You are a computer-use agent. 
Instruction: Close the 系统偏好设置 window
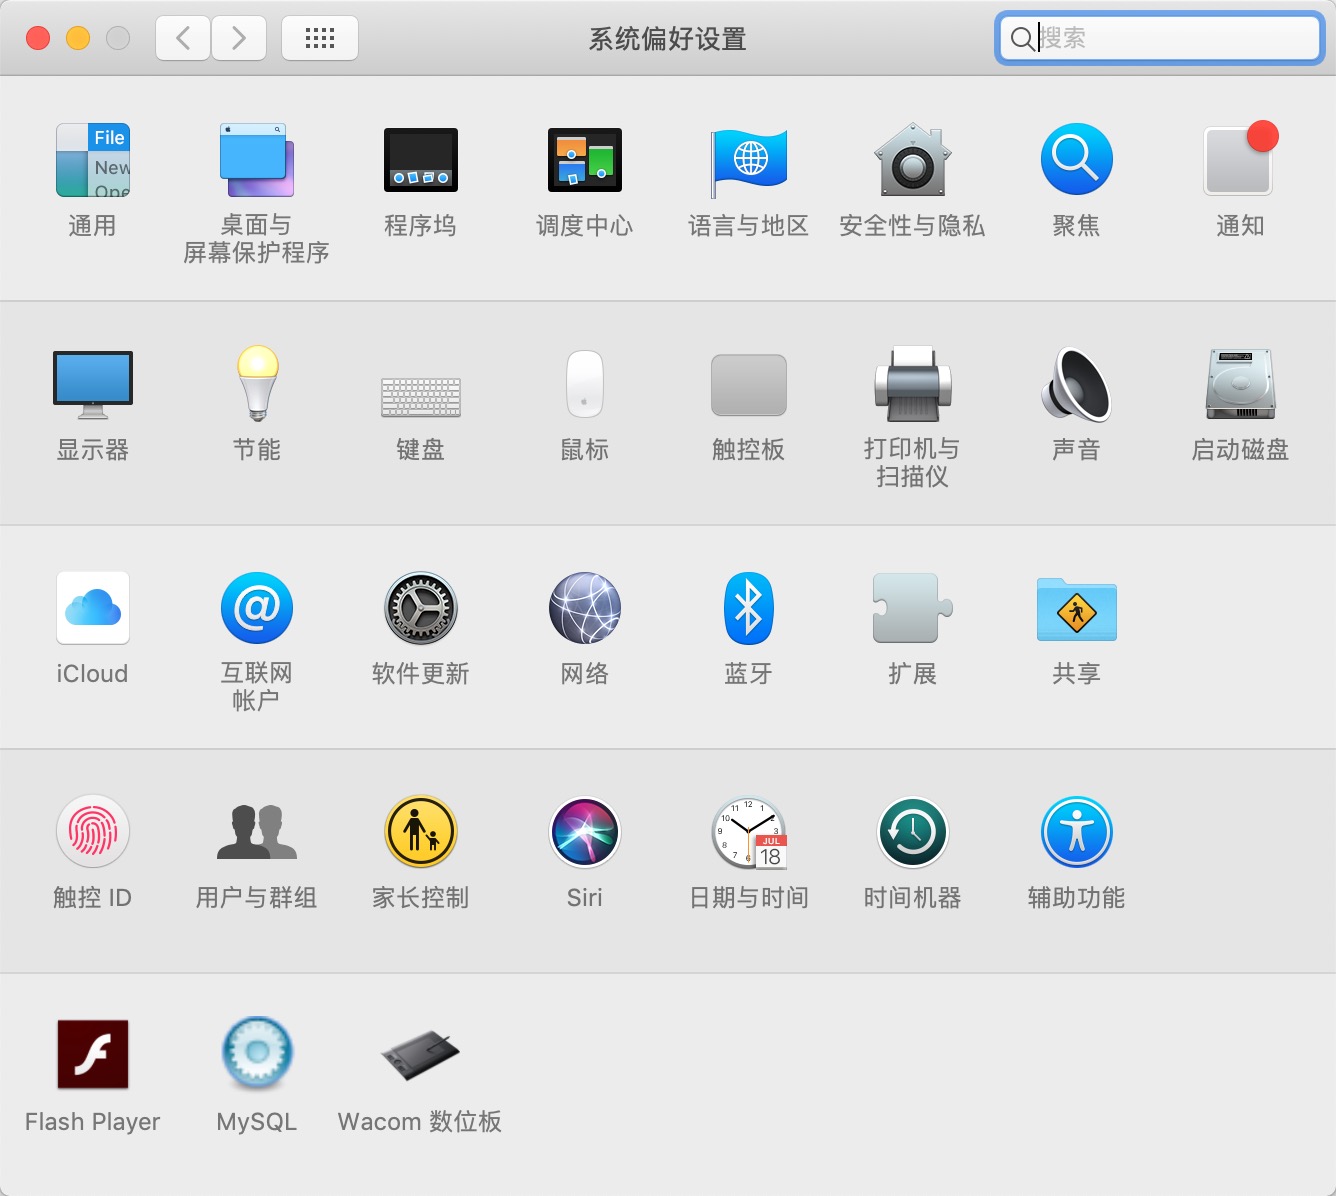click(38, 38)
